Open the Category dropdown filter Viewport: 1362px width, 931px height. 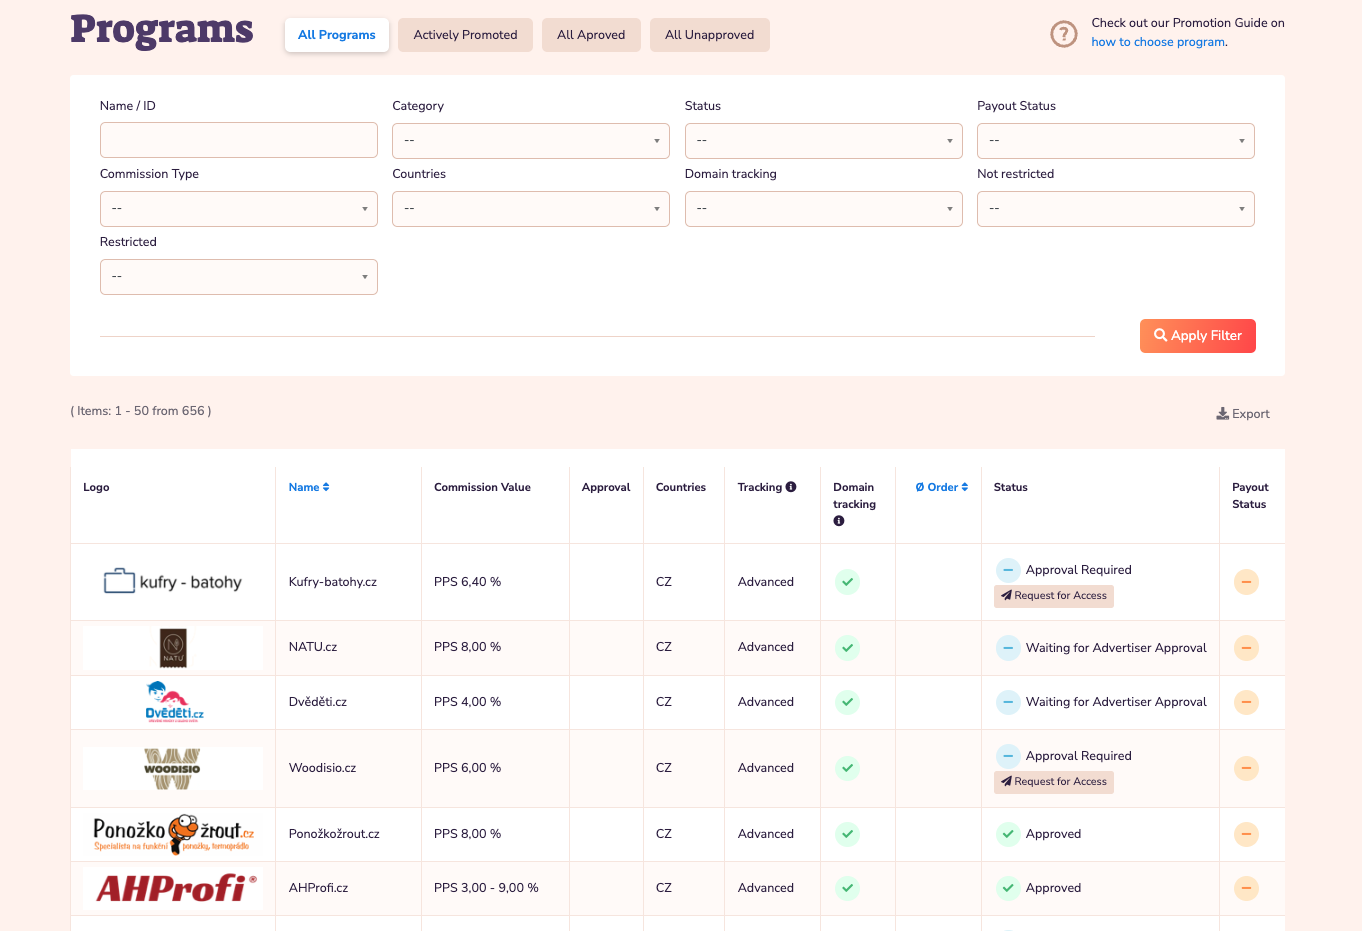(x=530, y=141)
